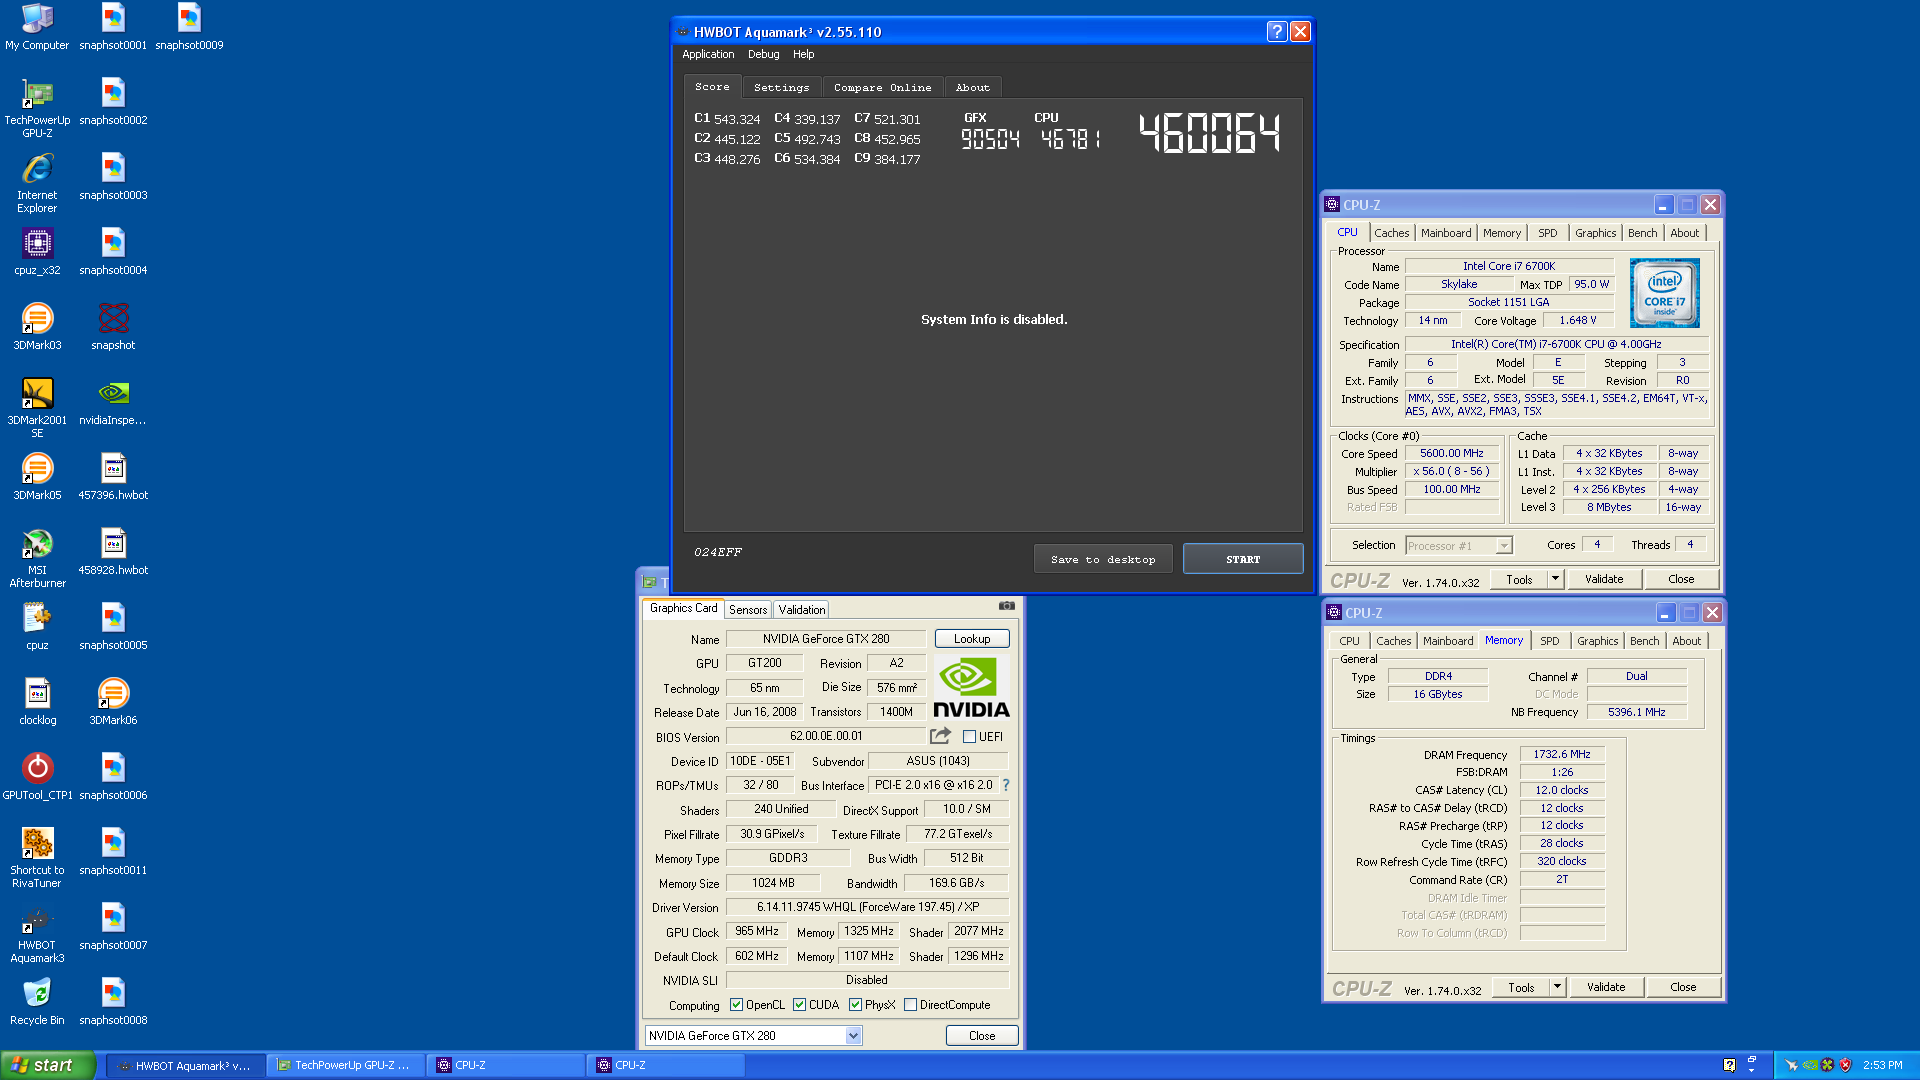Open Shortcut to RivaTuner icon
This screenshot has width=1920, height=1080.
pos(37,859)
